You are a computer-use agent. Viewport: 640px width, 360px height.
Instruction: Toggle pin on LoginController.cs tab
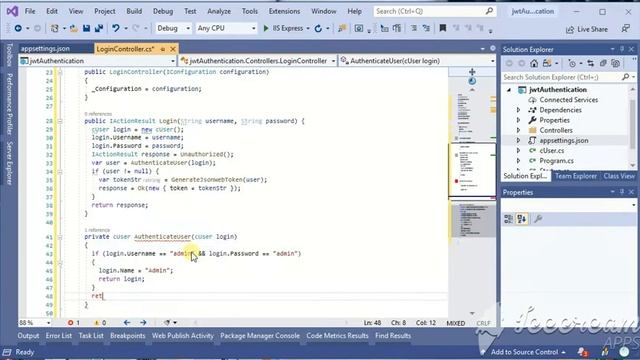pyautogui.click(x=162, y=49)
